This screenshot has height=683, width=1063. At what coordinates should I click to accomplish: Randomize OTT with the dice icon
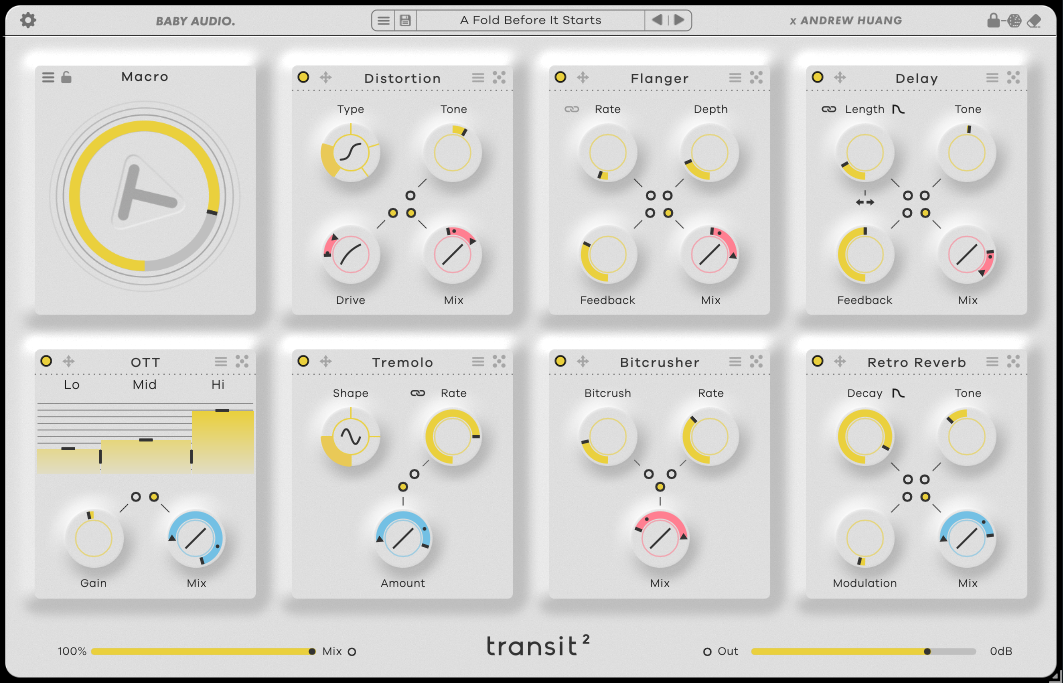click(242, 362)
